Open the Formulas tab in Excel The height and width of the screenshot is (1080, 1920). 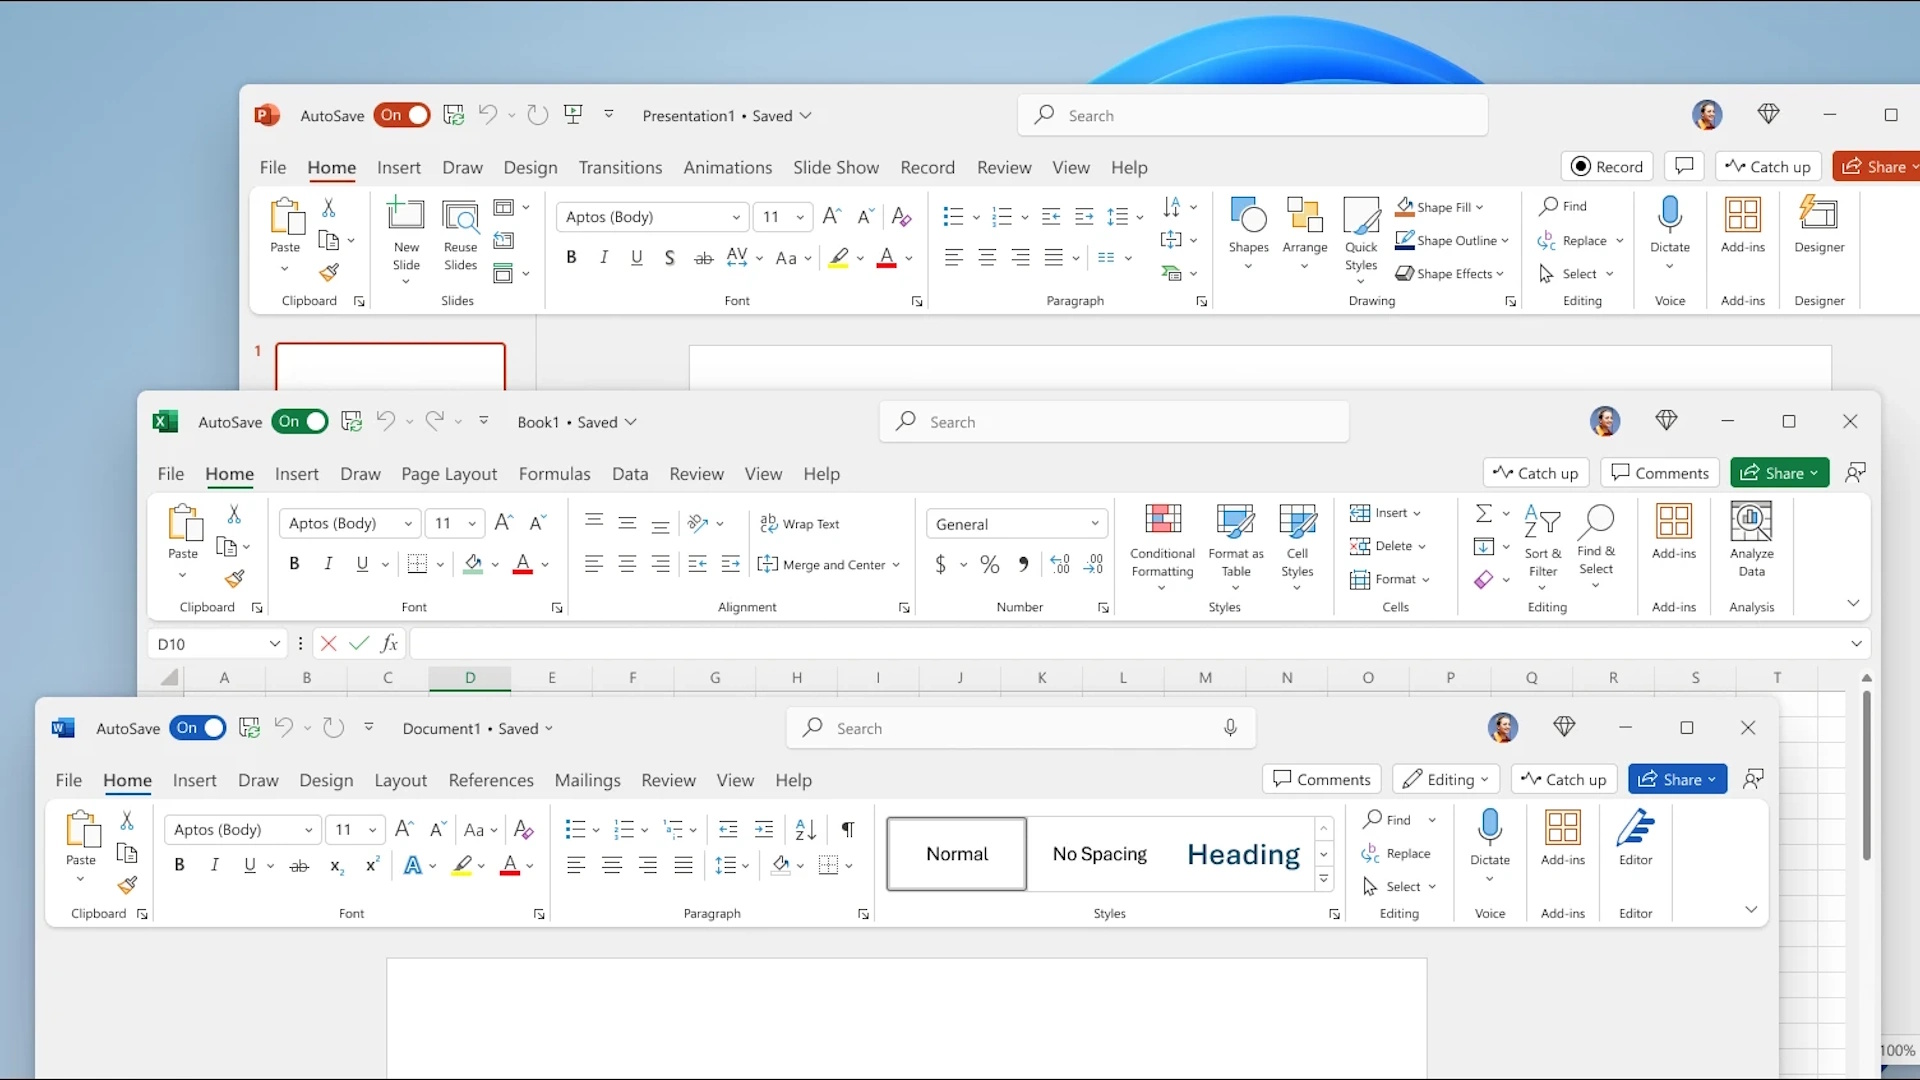pos(555,473)
